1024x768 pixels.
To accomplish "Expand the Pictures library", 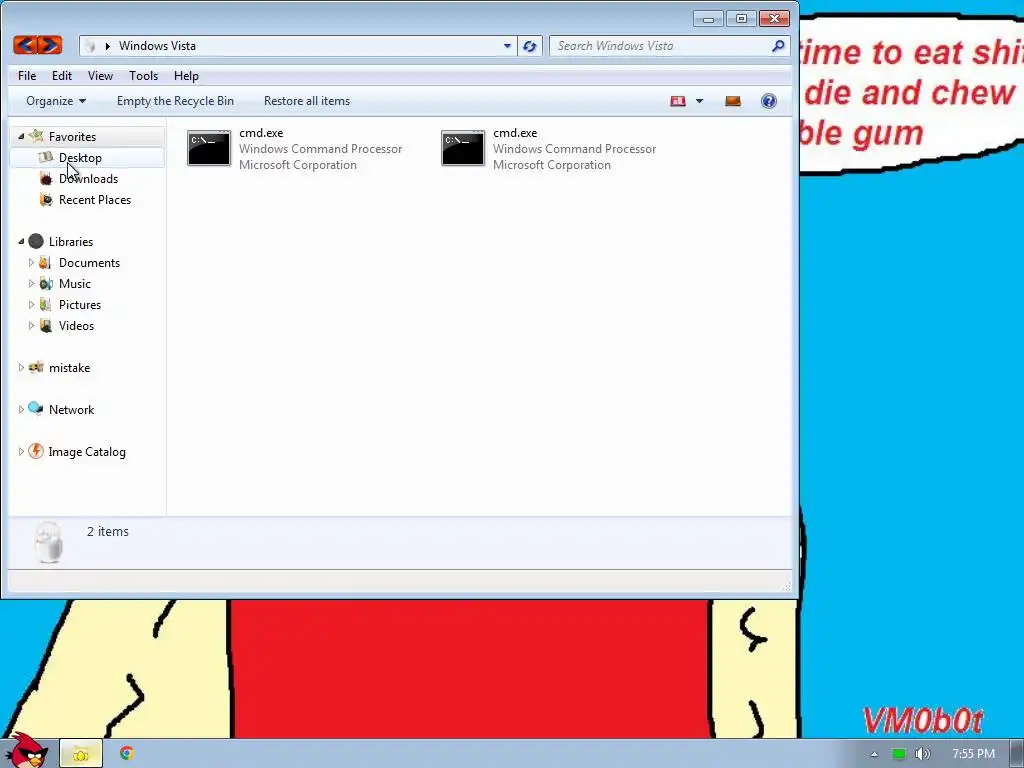I will (x=31, y=304).
